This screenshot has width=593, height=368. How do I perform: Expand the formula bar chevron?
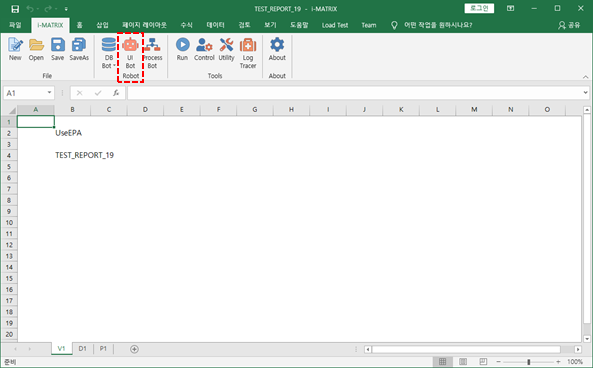[585, 93]
